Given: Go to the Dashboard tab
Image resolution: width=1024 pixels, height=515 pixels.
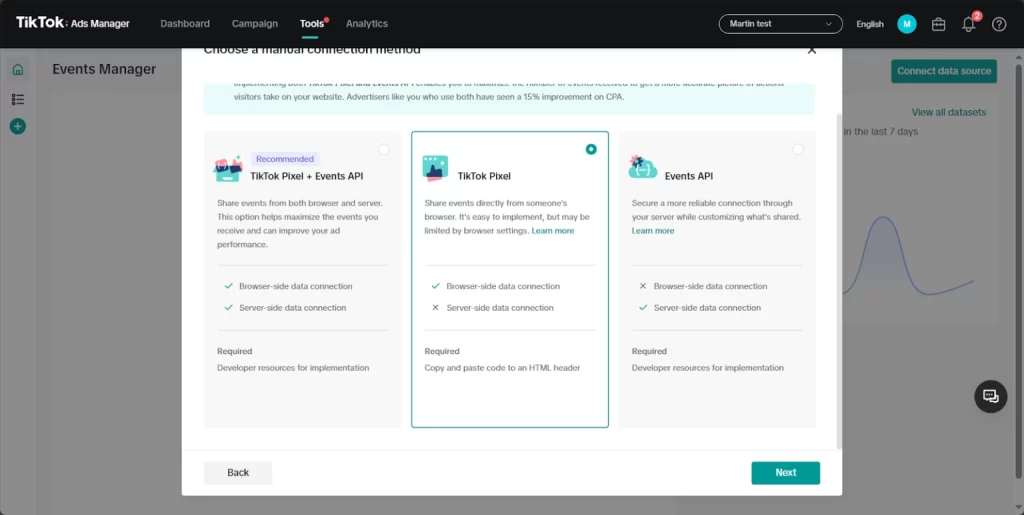Looking at the screenshot, I should click(x=185, y=23).
